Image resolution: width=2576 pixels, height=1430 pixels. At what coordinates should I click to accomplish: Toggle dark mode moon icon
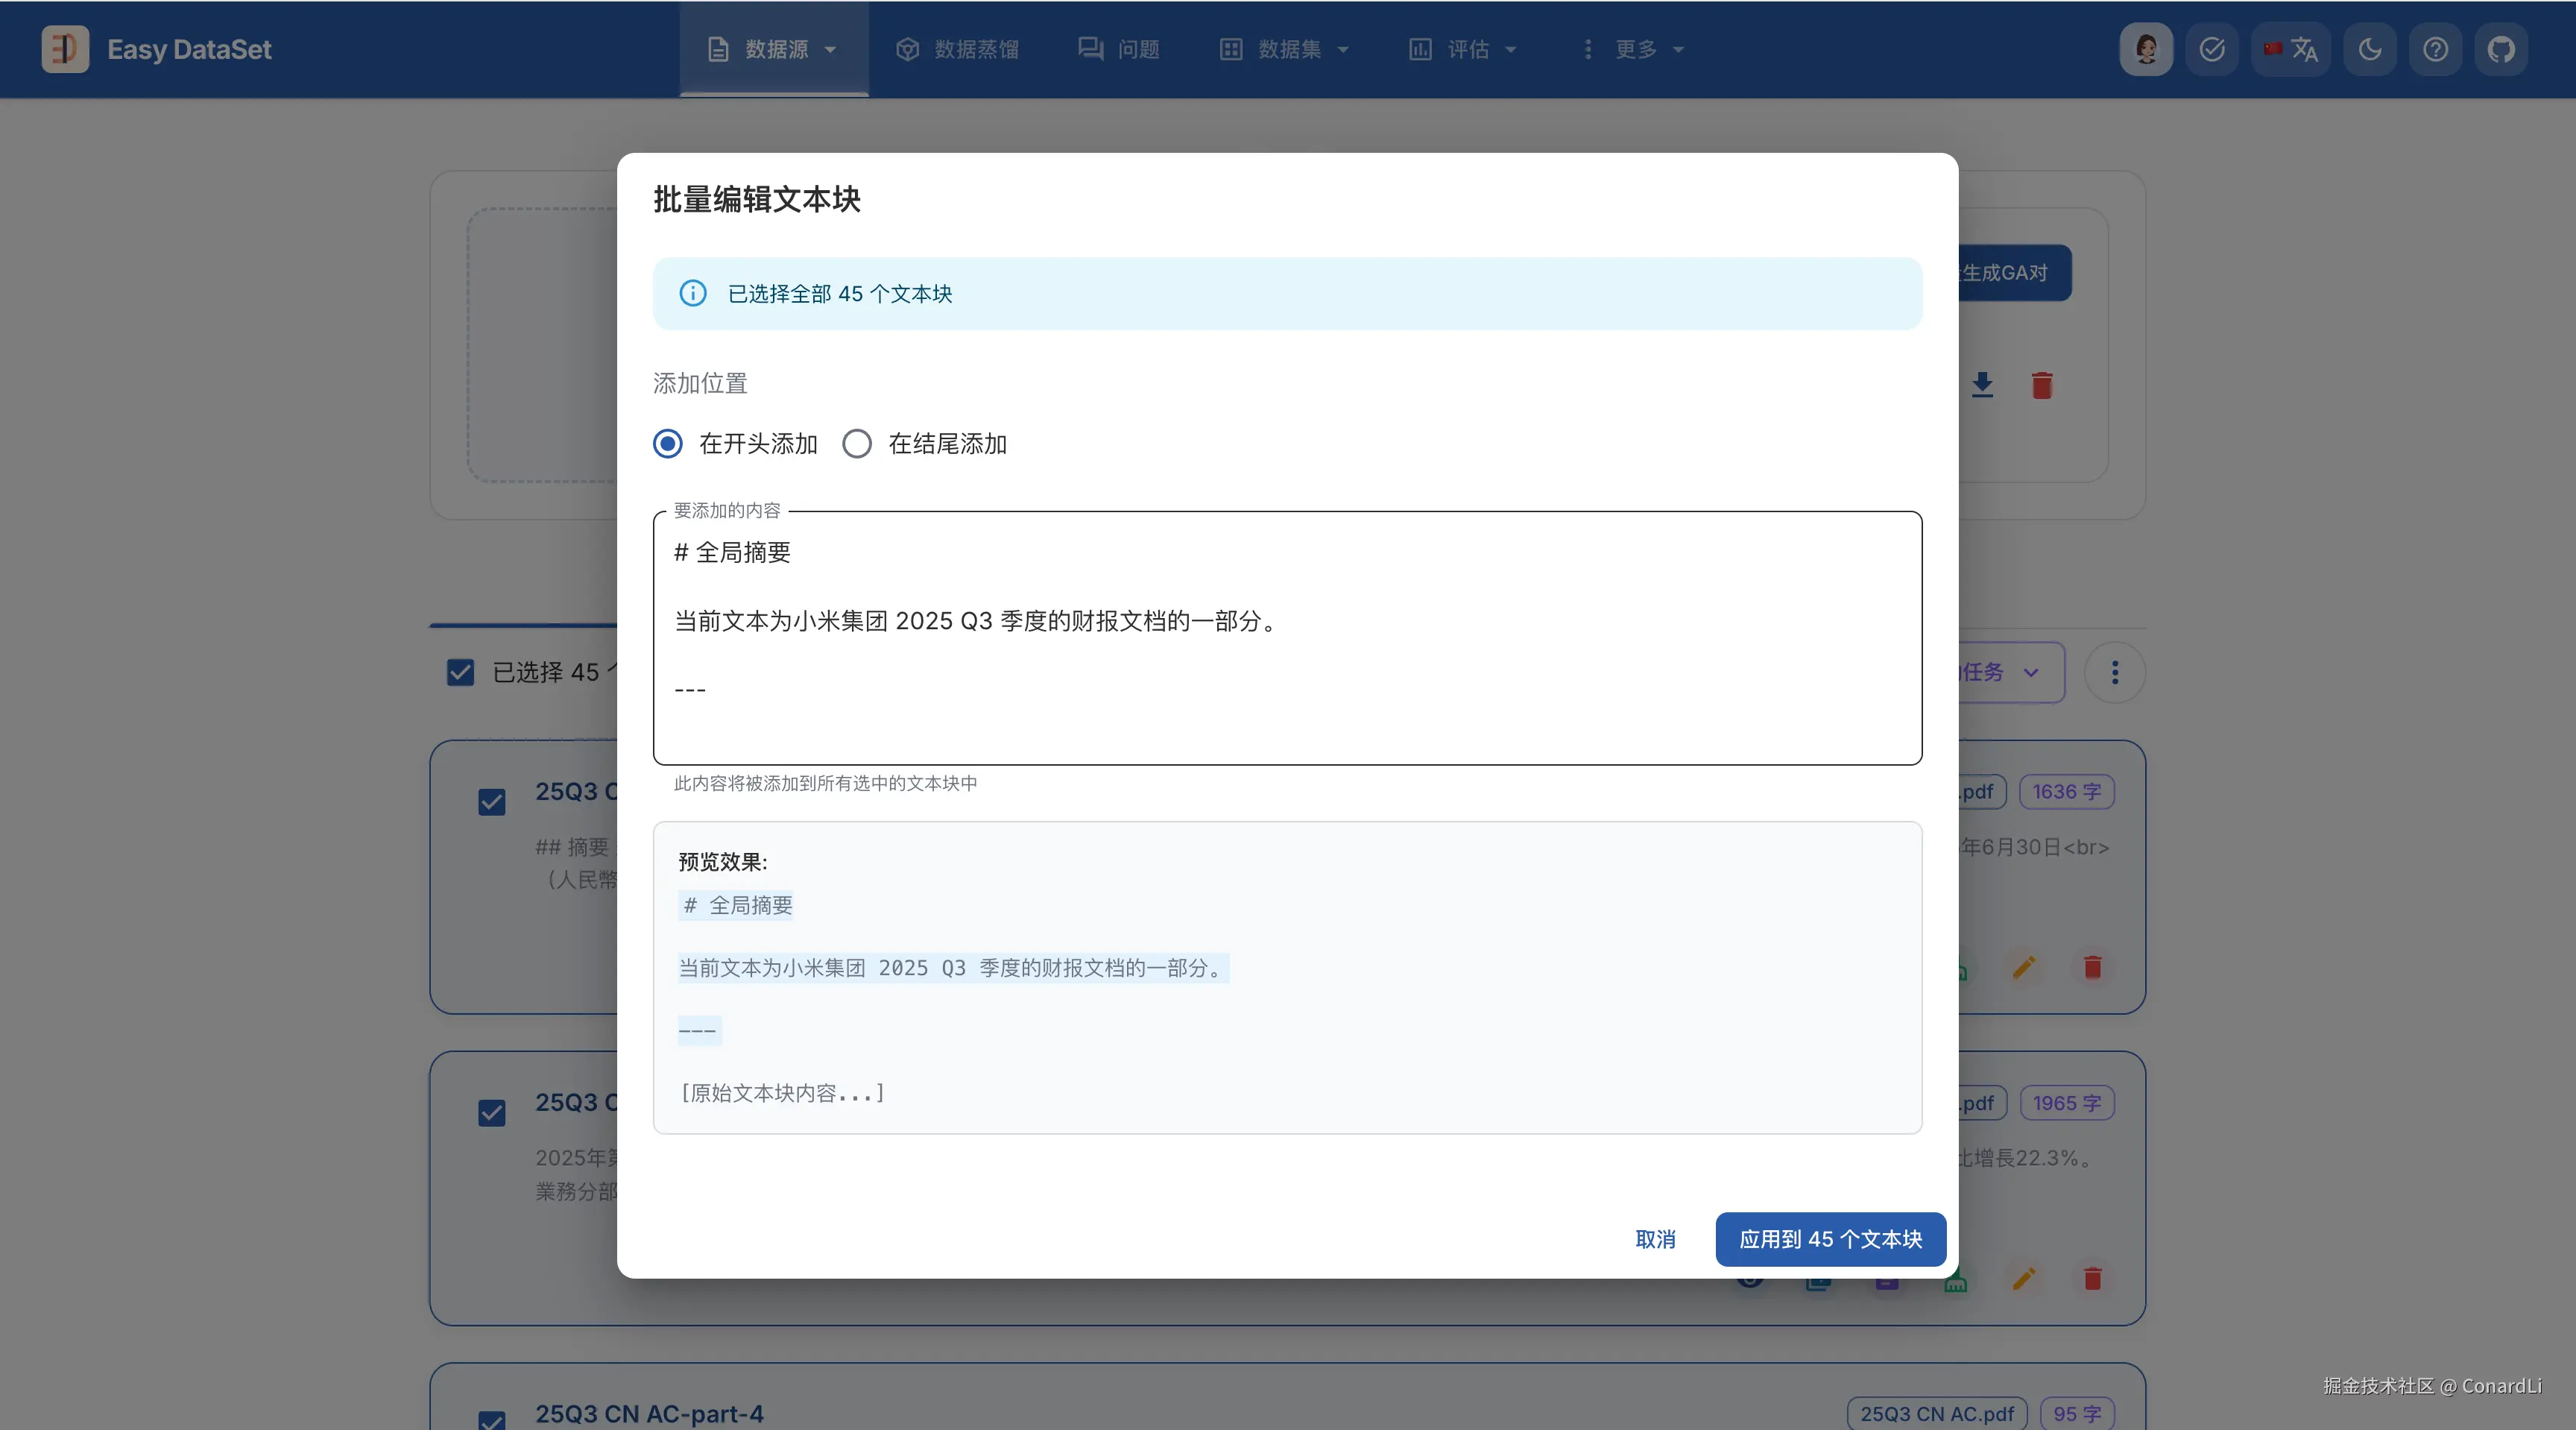tap(2370, 49)
